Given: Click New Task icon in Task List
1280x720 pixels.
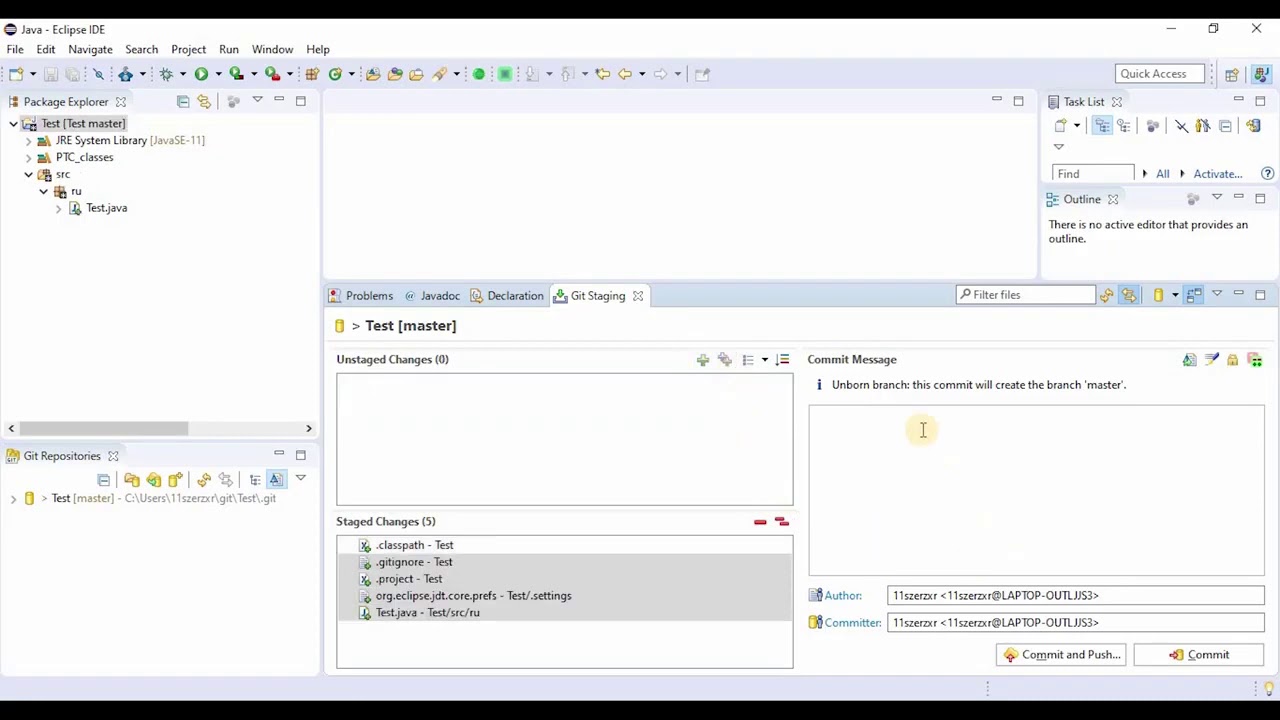Looking at the screenshot, I should click(x=1060, y=125).
